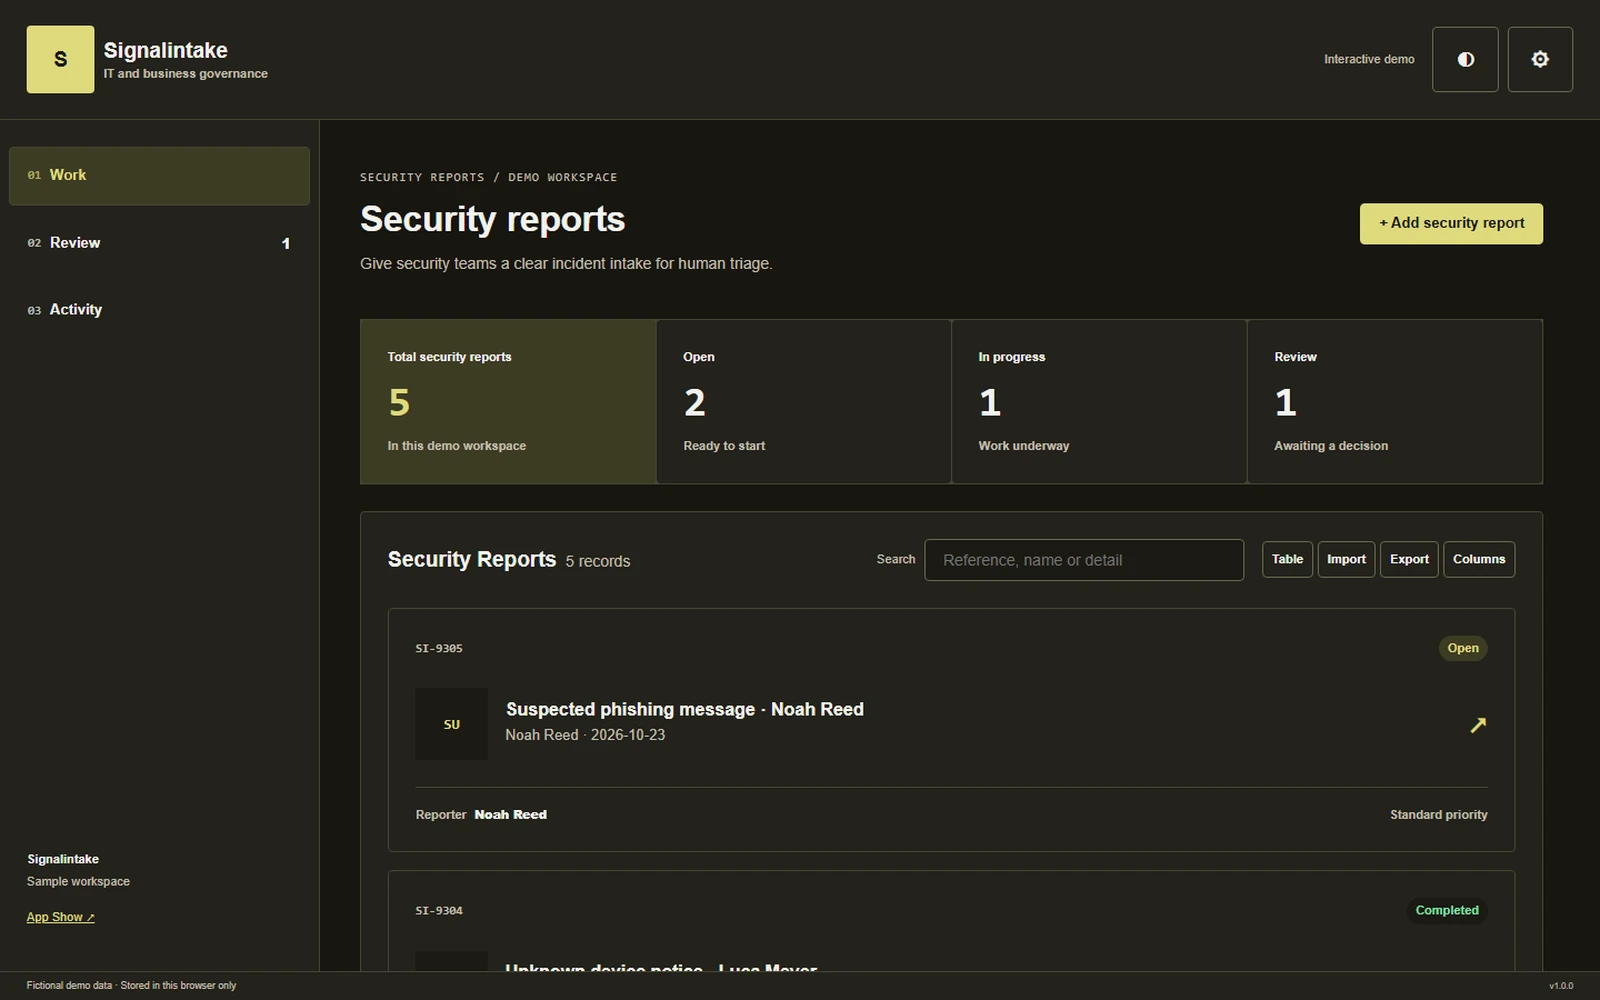Click 'Noah Reed · 2026-10-23' subtitle
The height and width of the screenshot is (1000, 1600).
pos(585,735)
